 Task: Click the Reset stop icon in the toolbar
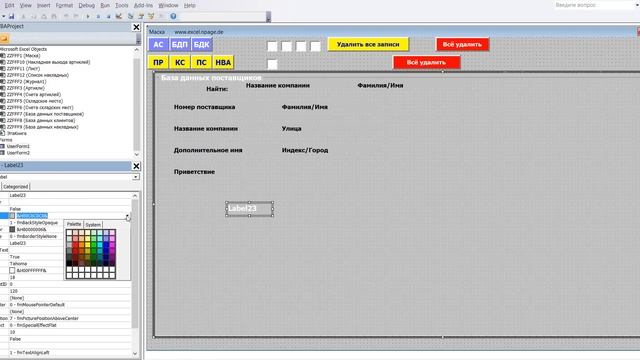pos(109,16)
